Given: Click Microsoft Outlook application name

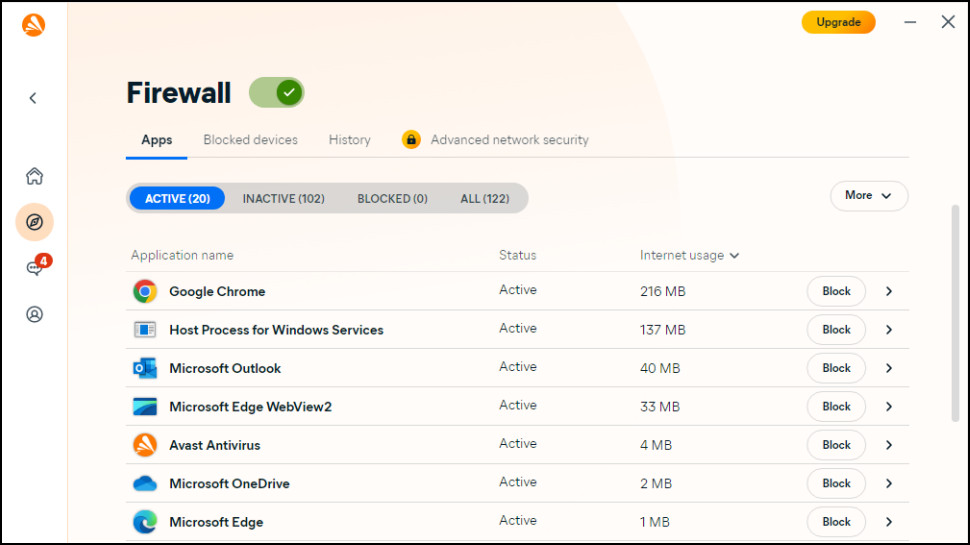Looking at the screenshot, I should (225, 368).
